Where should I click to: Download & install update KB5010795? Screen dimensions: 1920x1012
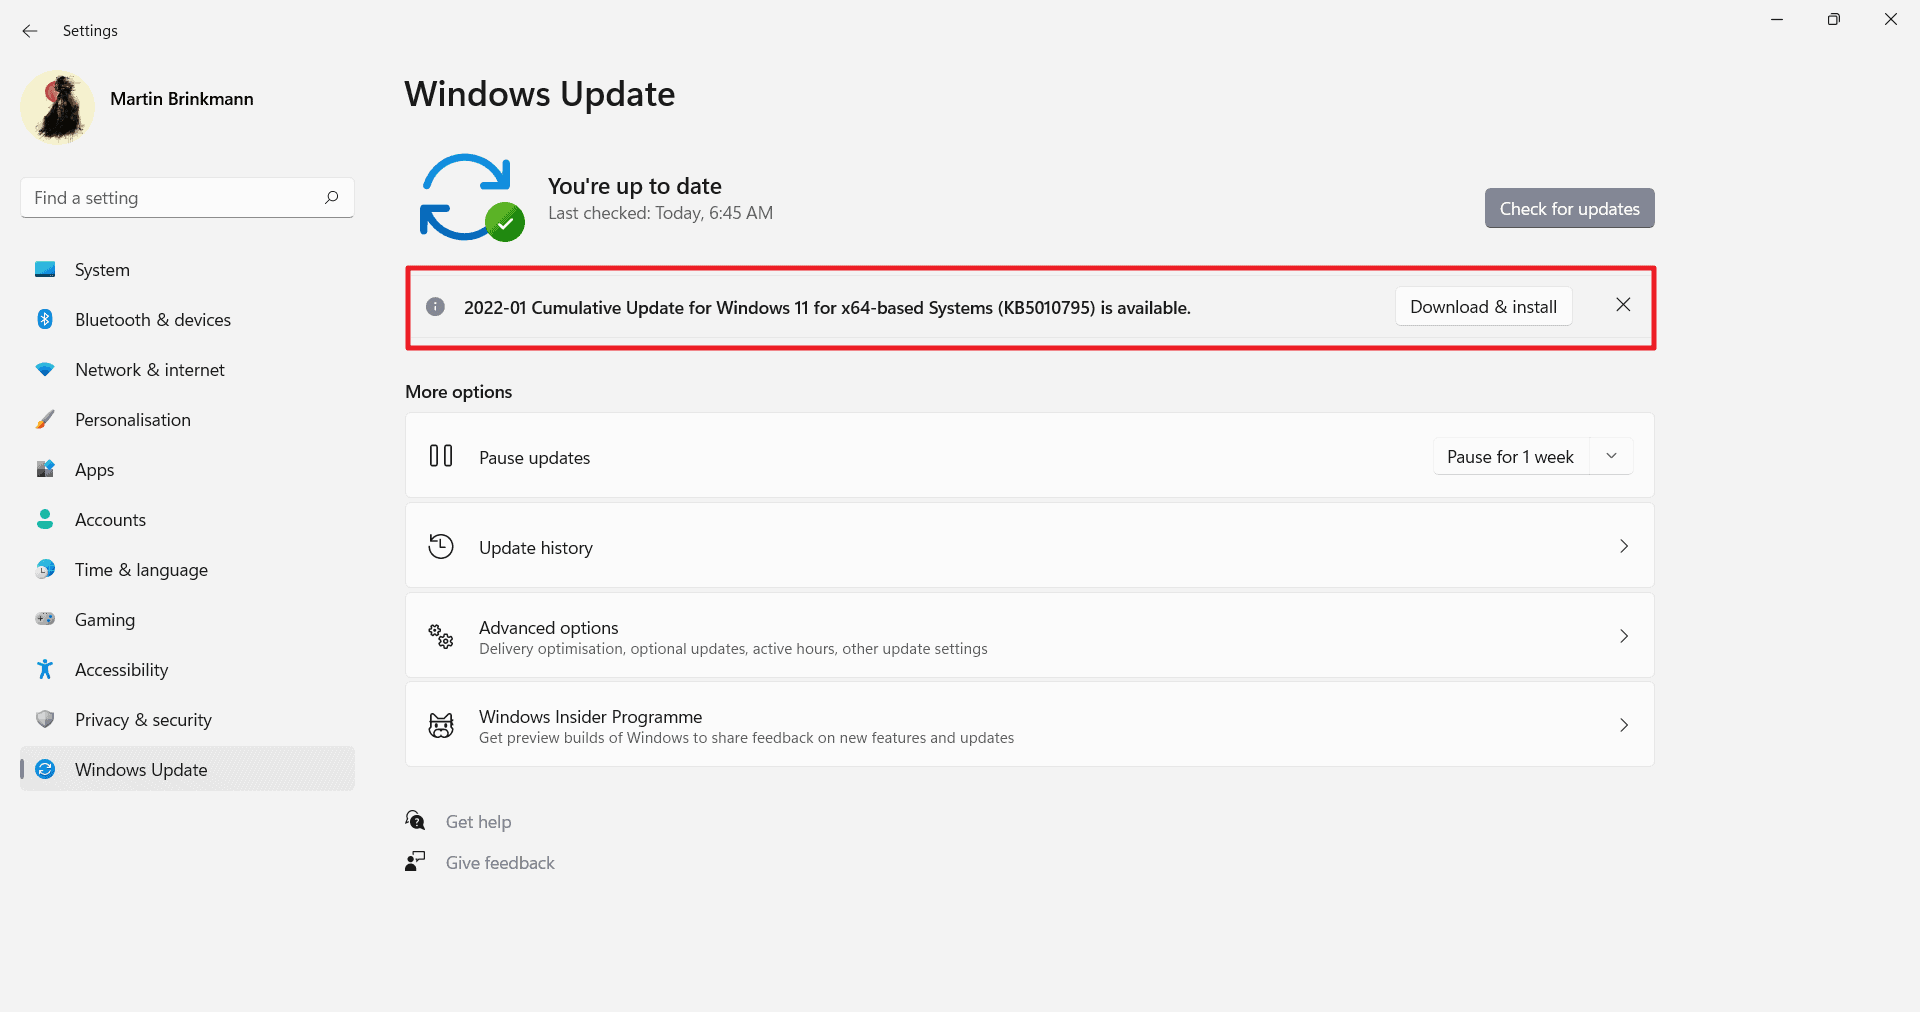1482,306
